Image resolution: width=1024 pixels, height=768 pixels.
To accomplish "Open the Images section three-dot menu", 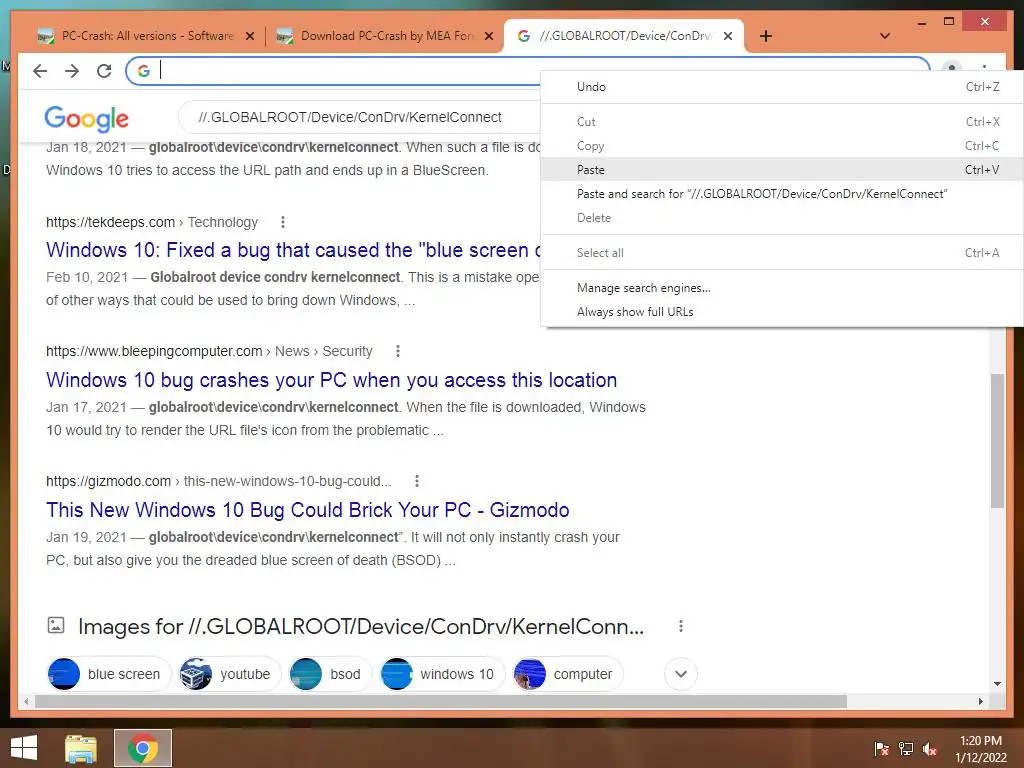I will [x=680, y=626].
